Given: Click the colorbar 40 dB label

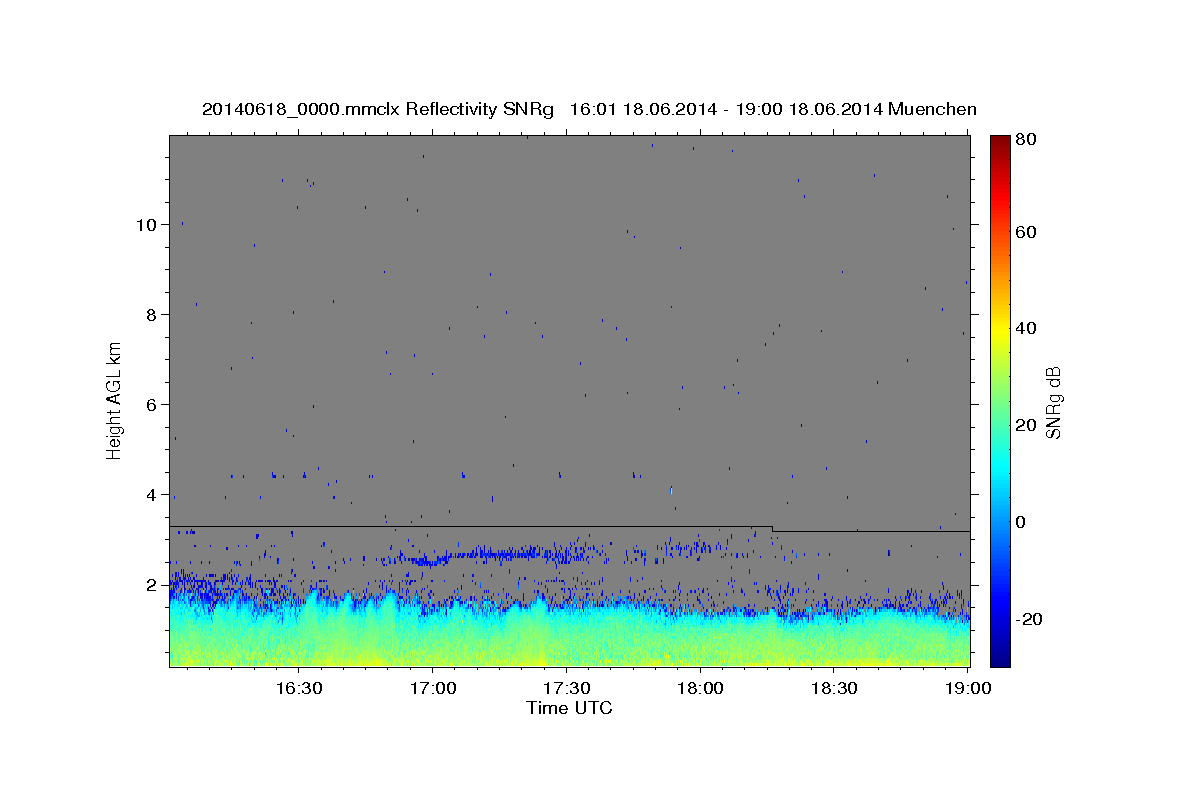Looking at the screenshot, I should (x=1027, y=328).
